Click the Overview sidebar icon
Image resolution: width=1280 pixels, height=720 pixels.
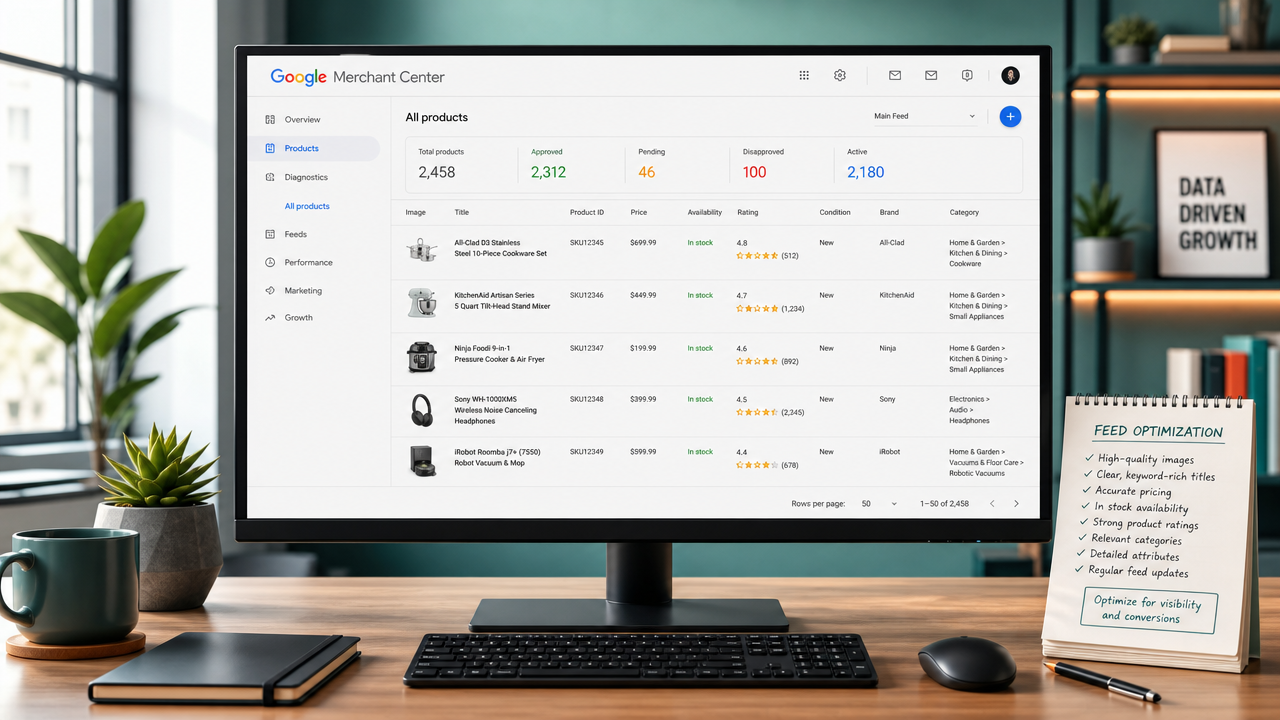270,119
